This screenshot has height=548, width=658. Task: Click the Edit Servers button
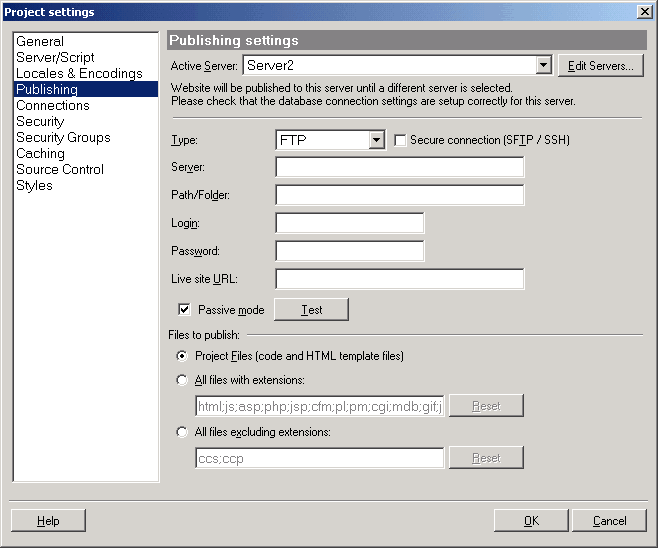click(600, 66)
